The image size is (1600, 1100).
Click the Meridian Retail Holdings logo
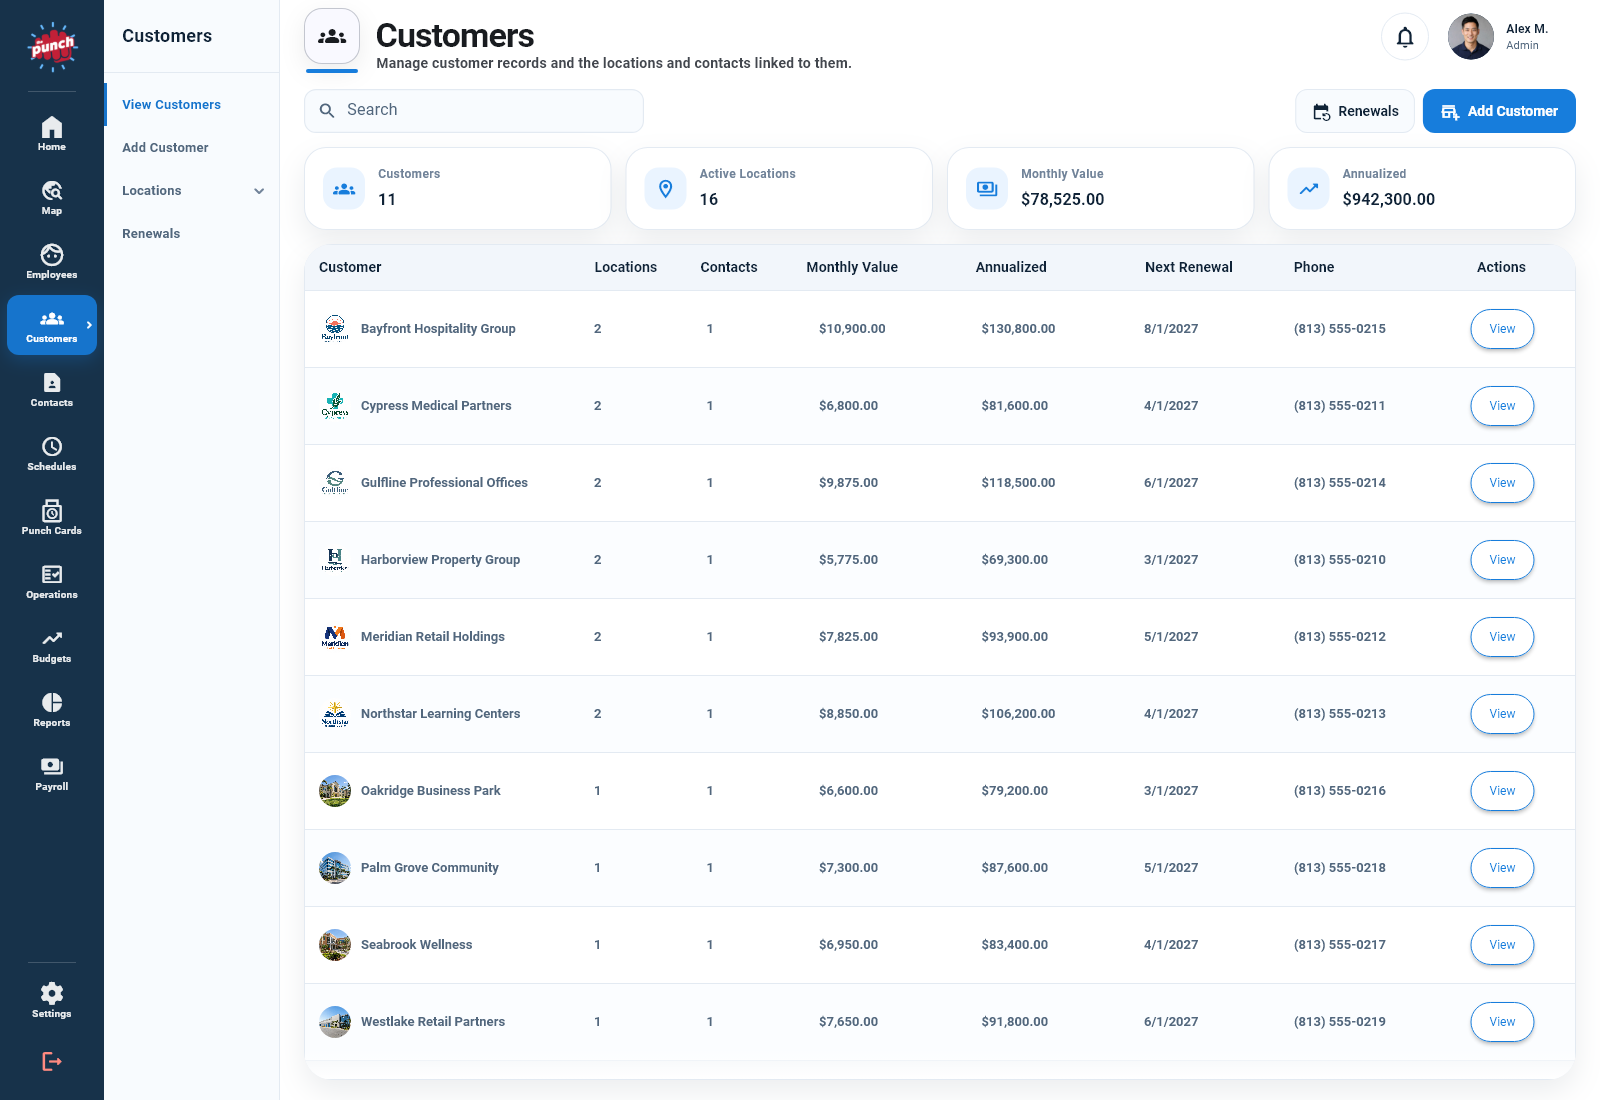click(x=335, y=637)
